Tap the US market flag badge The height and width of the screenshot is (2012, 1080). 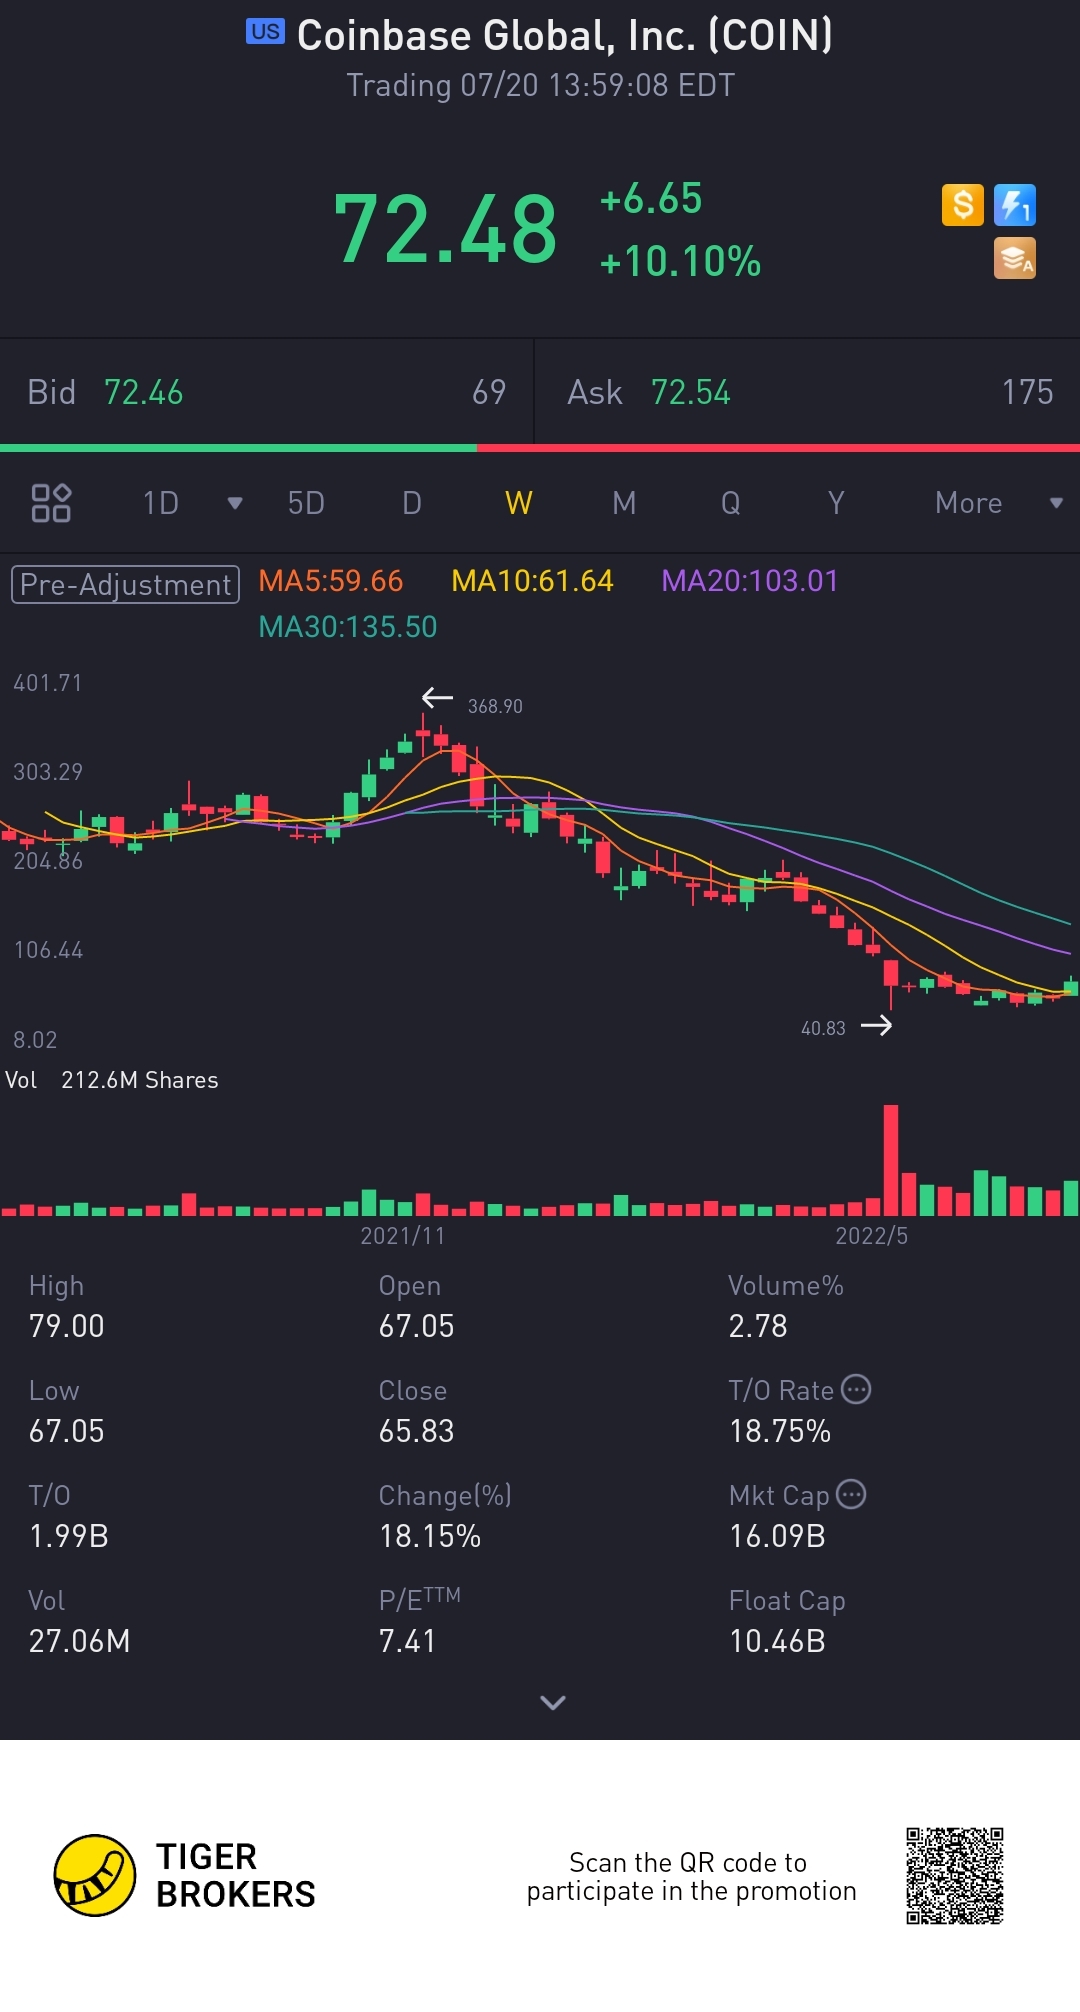click(x=265, y=32)
